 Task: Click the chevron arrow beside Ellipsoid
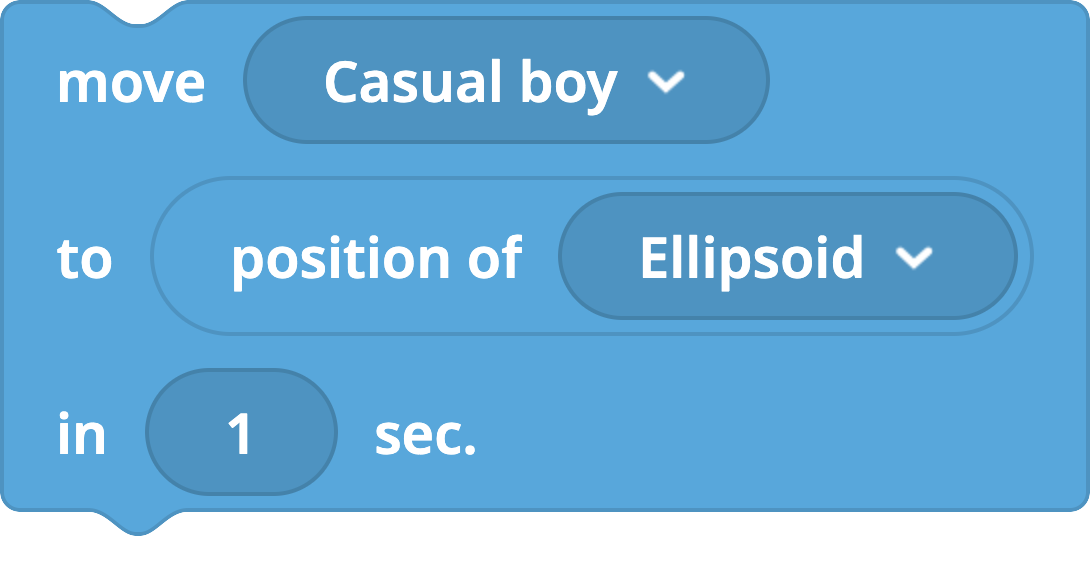tap(913, 257)
